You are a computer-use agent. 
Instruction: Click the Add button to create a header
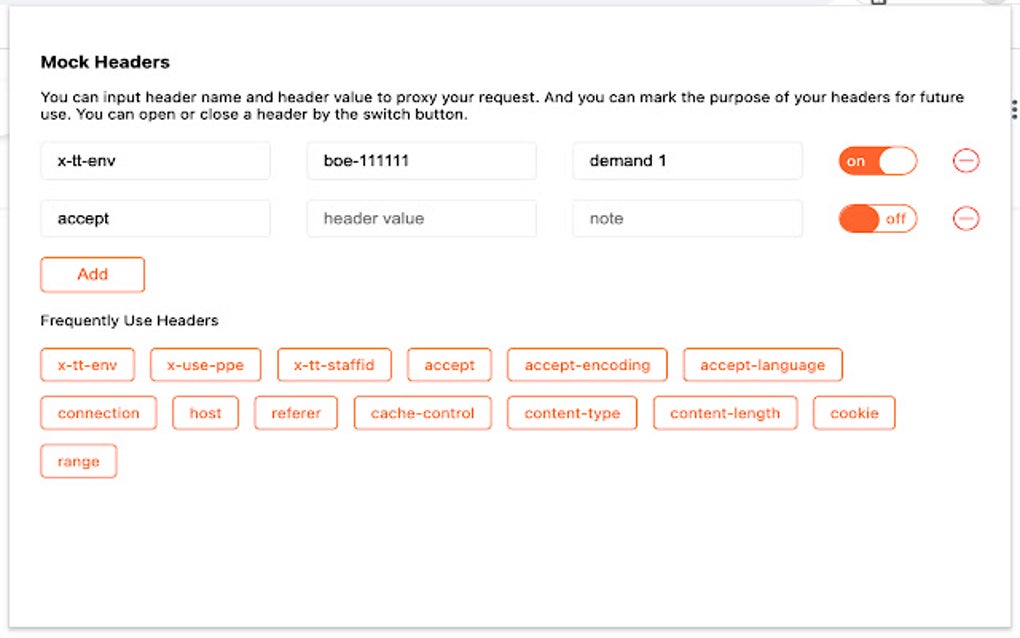click(x=92, y=274)
